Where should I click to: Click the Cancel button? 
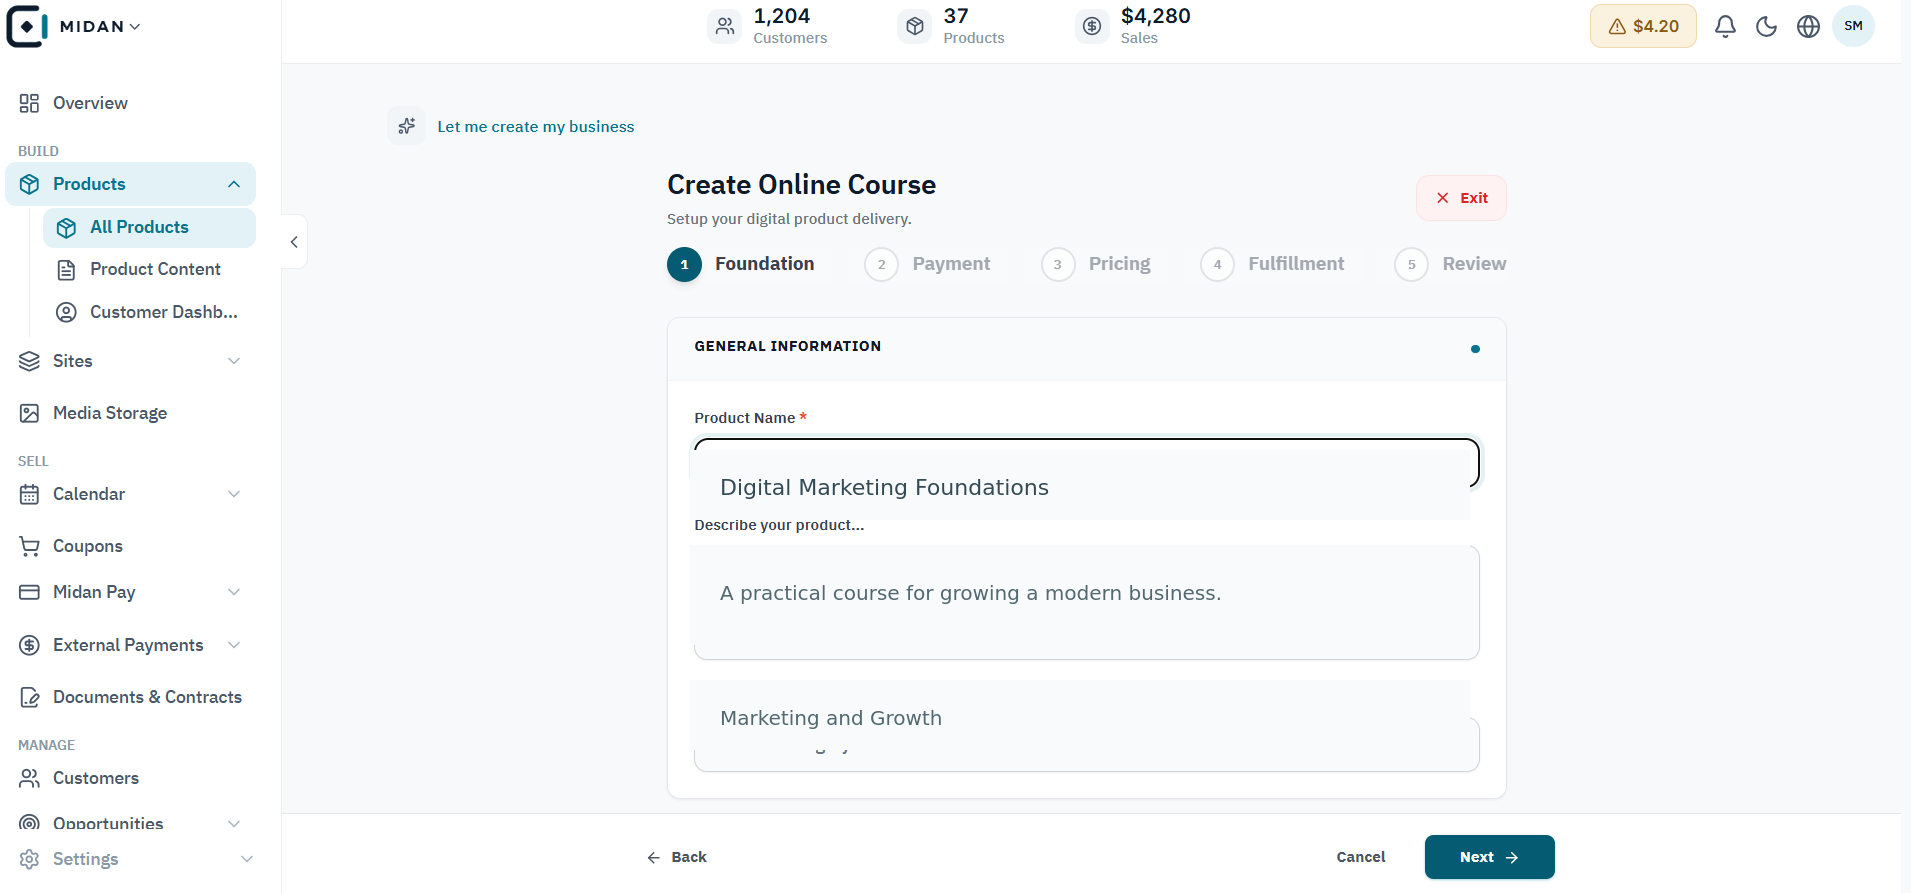coord(1361,857)
